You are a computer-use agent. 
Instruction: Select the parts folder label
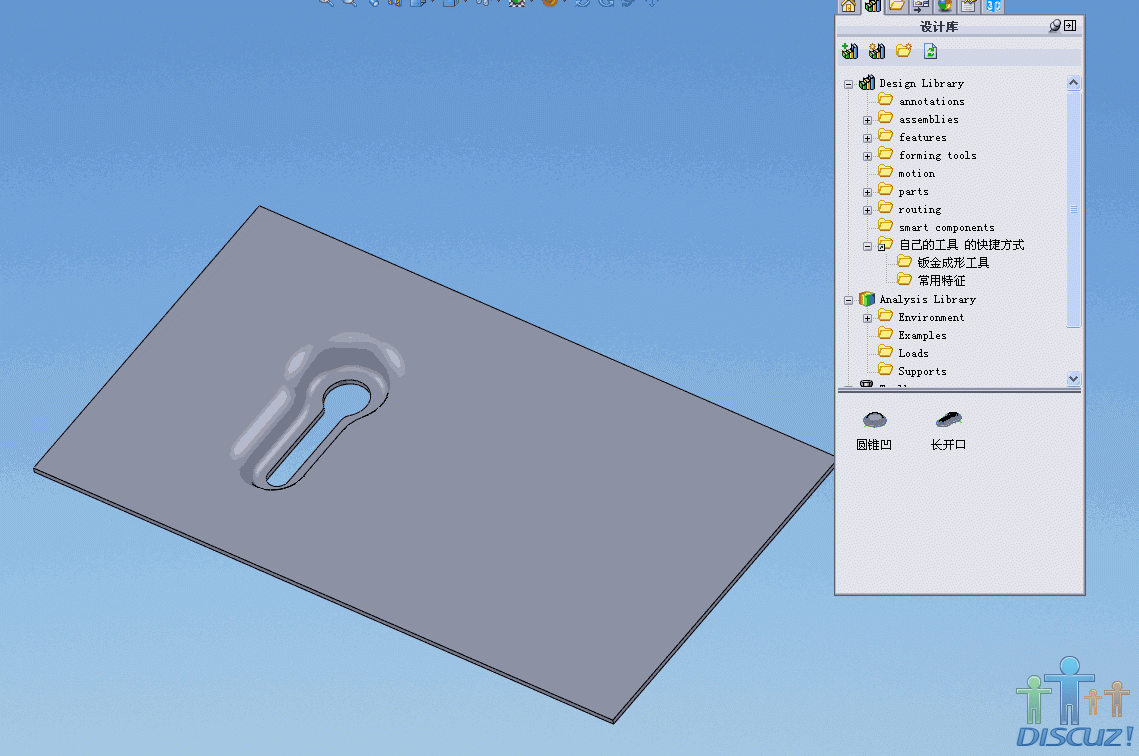click(x=913, y=192)
